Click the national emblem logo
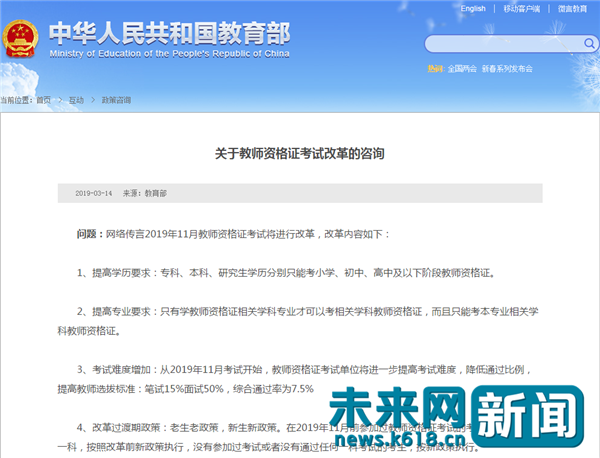This screenshot has height=458, width=600. pyautogui.click(x=20, y=39)
